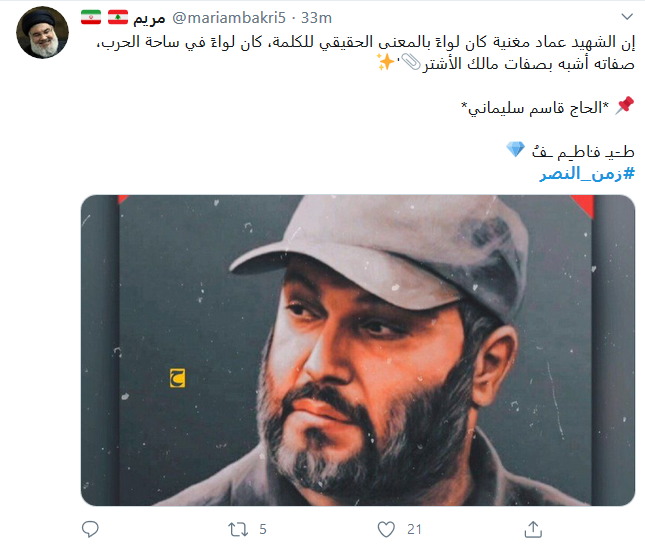This screenshot has width=645, height=545.
Task: Click the Lebanon flag emoji beside name
Action: [x=118, y=18]
